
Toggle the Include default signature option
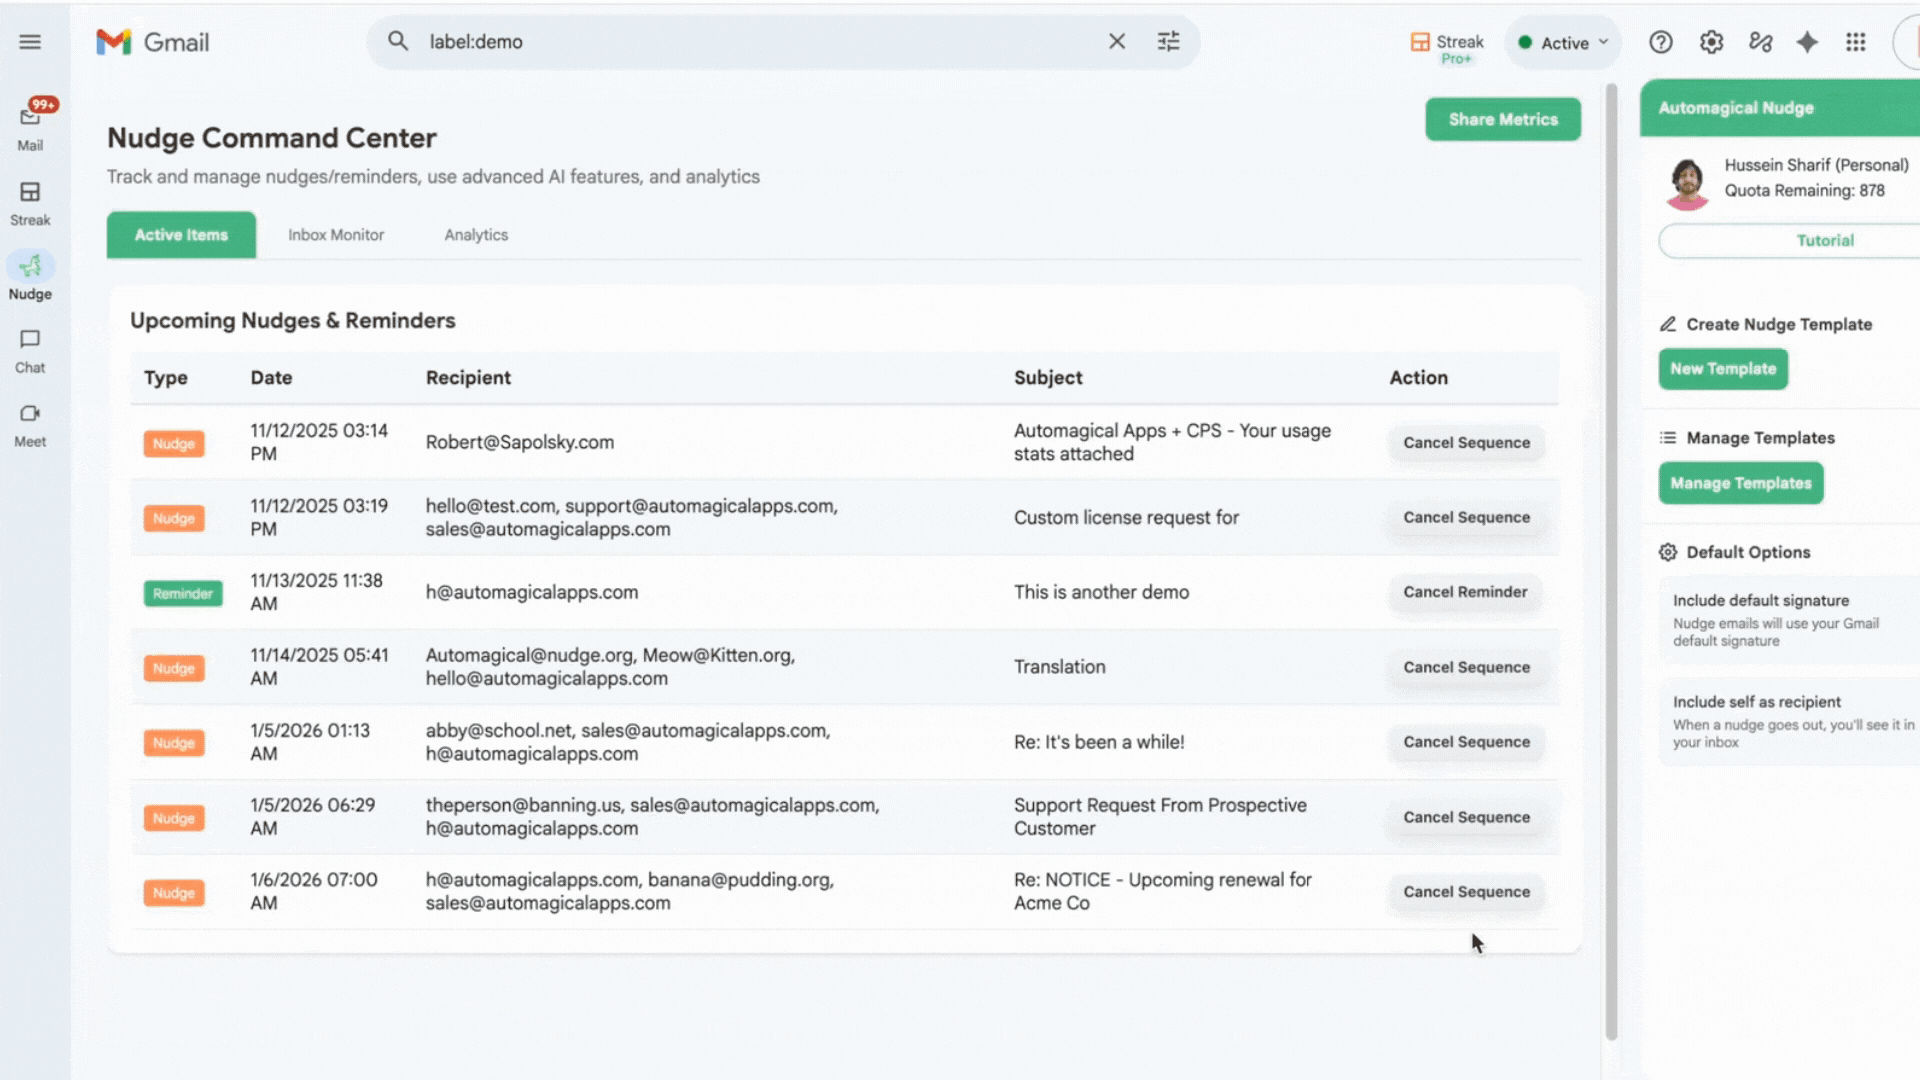[1788, 618]
